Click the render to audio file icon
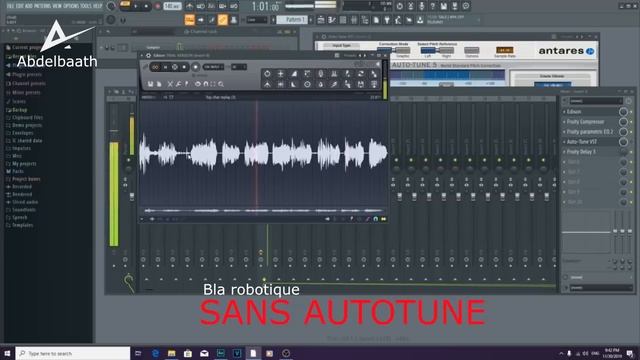Screen dimensions: 640x360 tap(455, 6)
